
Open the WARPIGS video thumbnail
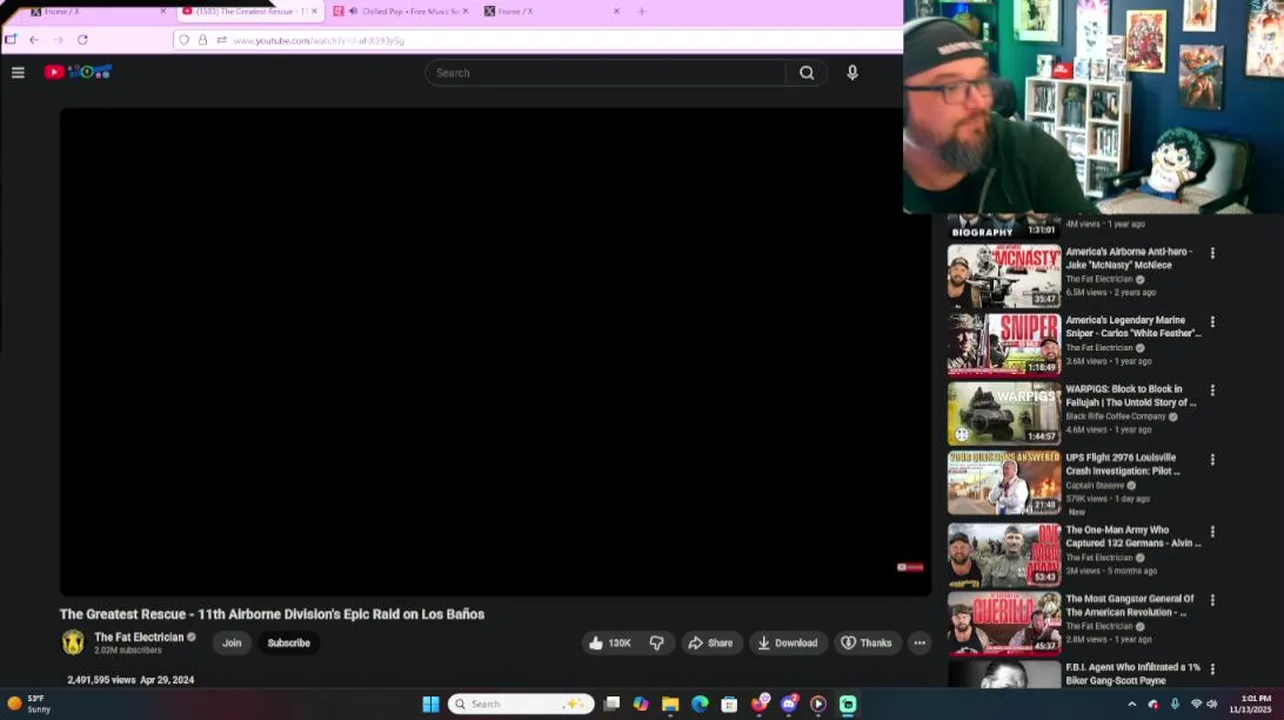tap(1004, 413)
